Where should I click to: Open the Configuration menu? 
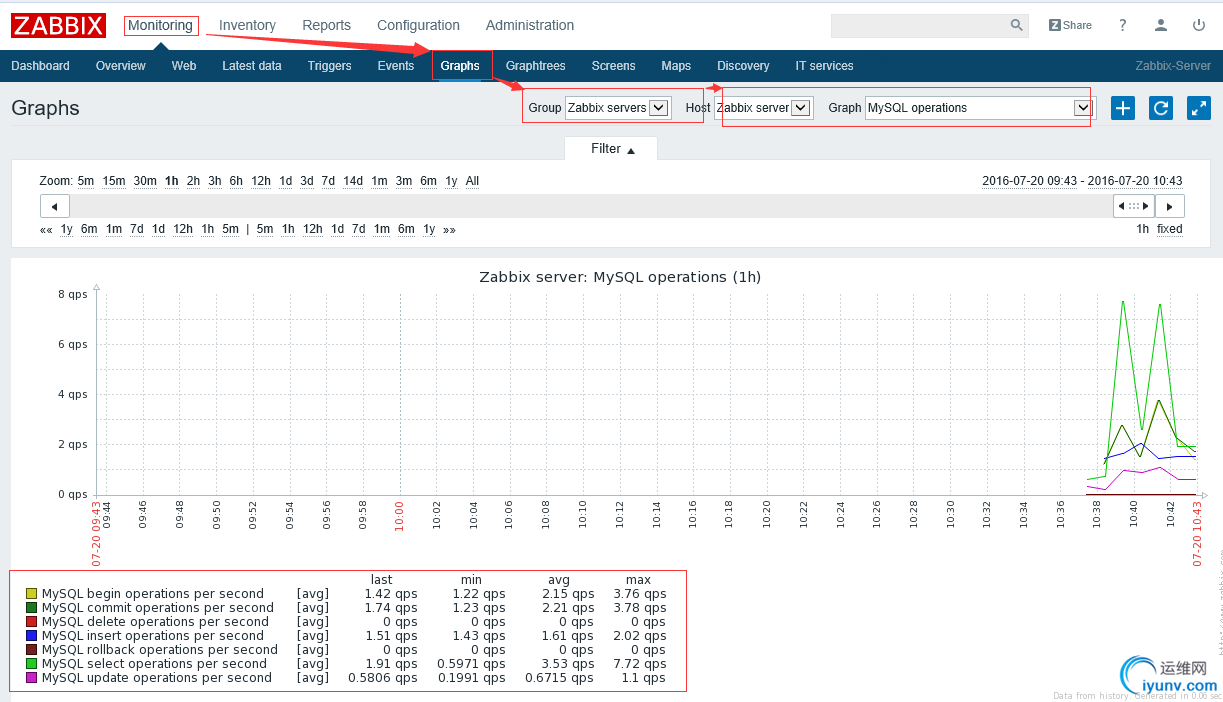pos(418,25)
